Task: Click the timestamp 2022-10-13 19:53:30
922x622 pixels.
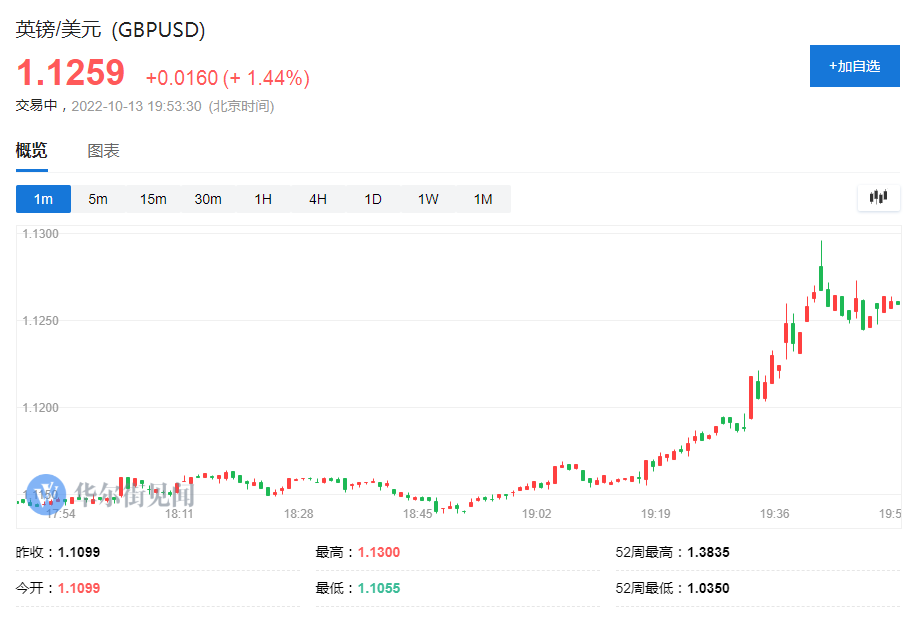Action: pyautogui.click(x=136, y=106)
